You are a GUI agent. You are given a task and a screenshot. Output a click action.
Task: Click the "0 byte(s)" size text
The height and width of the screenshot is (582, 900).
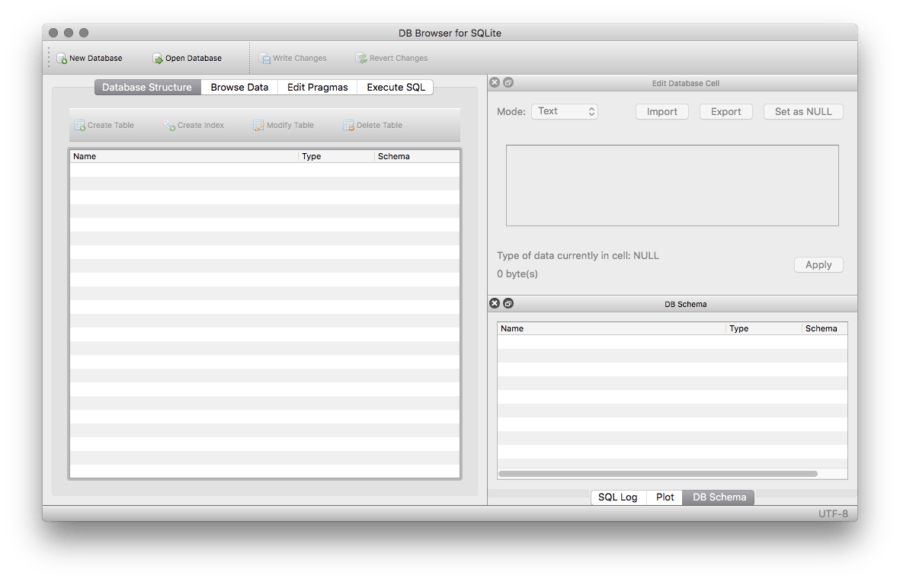coord(517,274)
